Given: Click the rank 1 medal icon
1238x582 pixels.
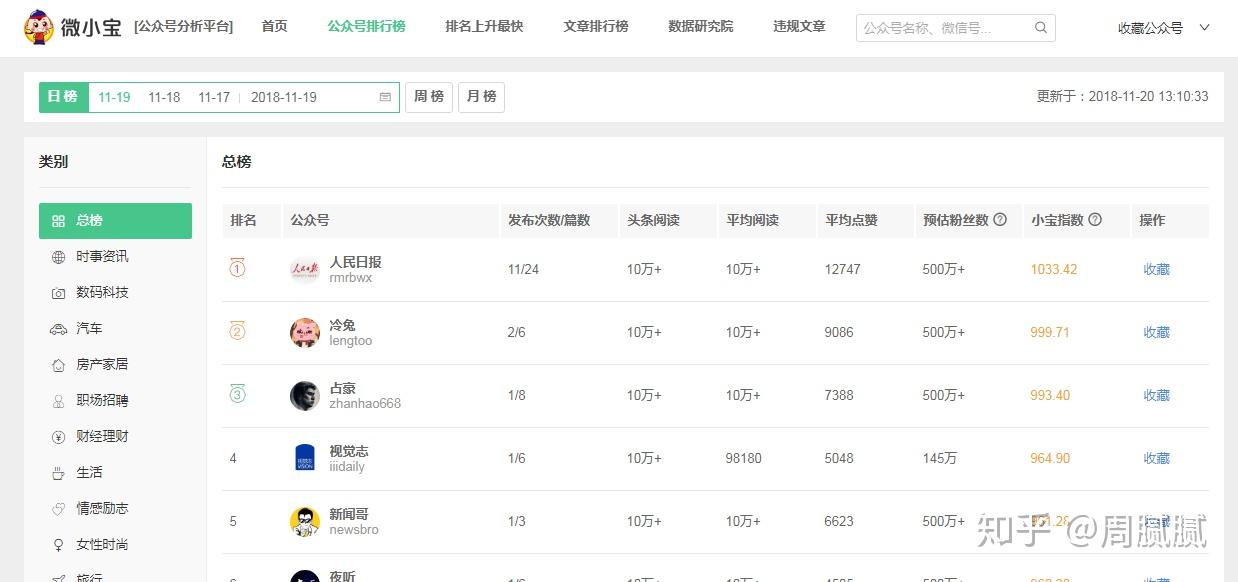Looking at the screenshot, I should pos(237,267).
